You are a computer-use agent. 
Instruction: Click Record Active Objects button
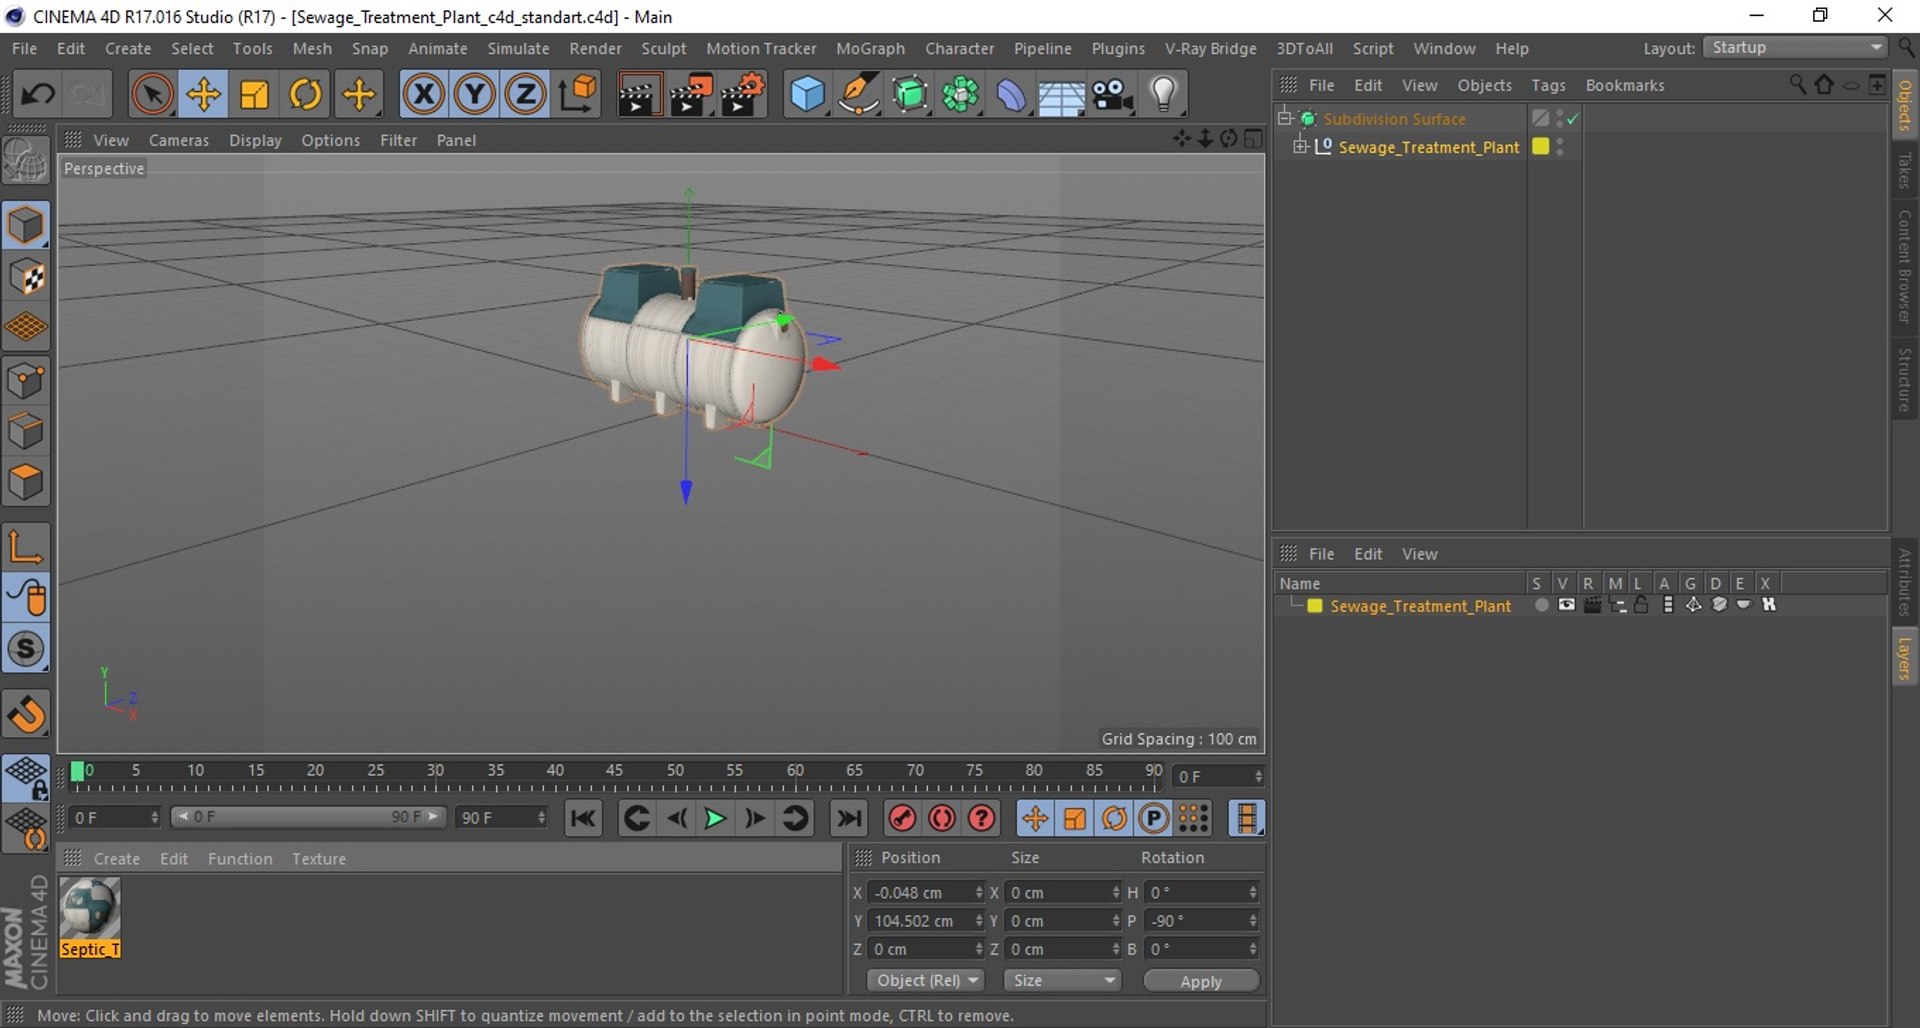[902, 819]
